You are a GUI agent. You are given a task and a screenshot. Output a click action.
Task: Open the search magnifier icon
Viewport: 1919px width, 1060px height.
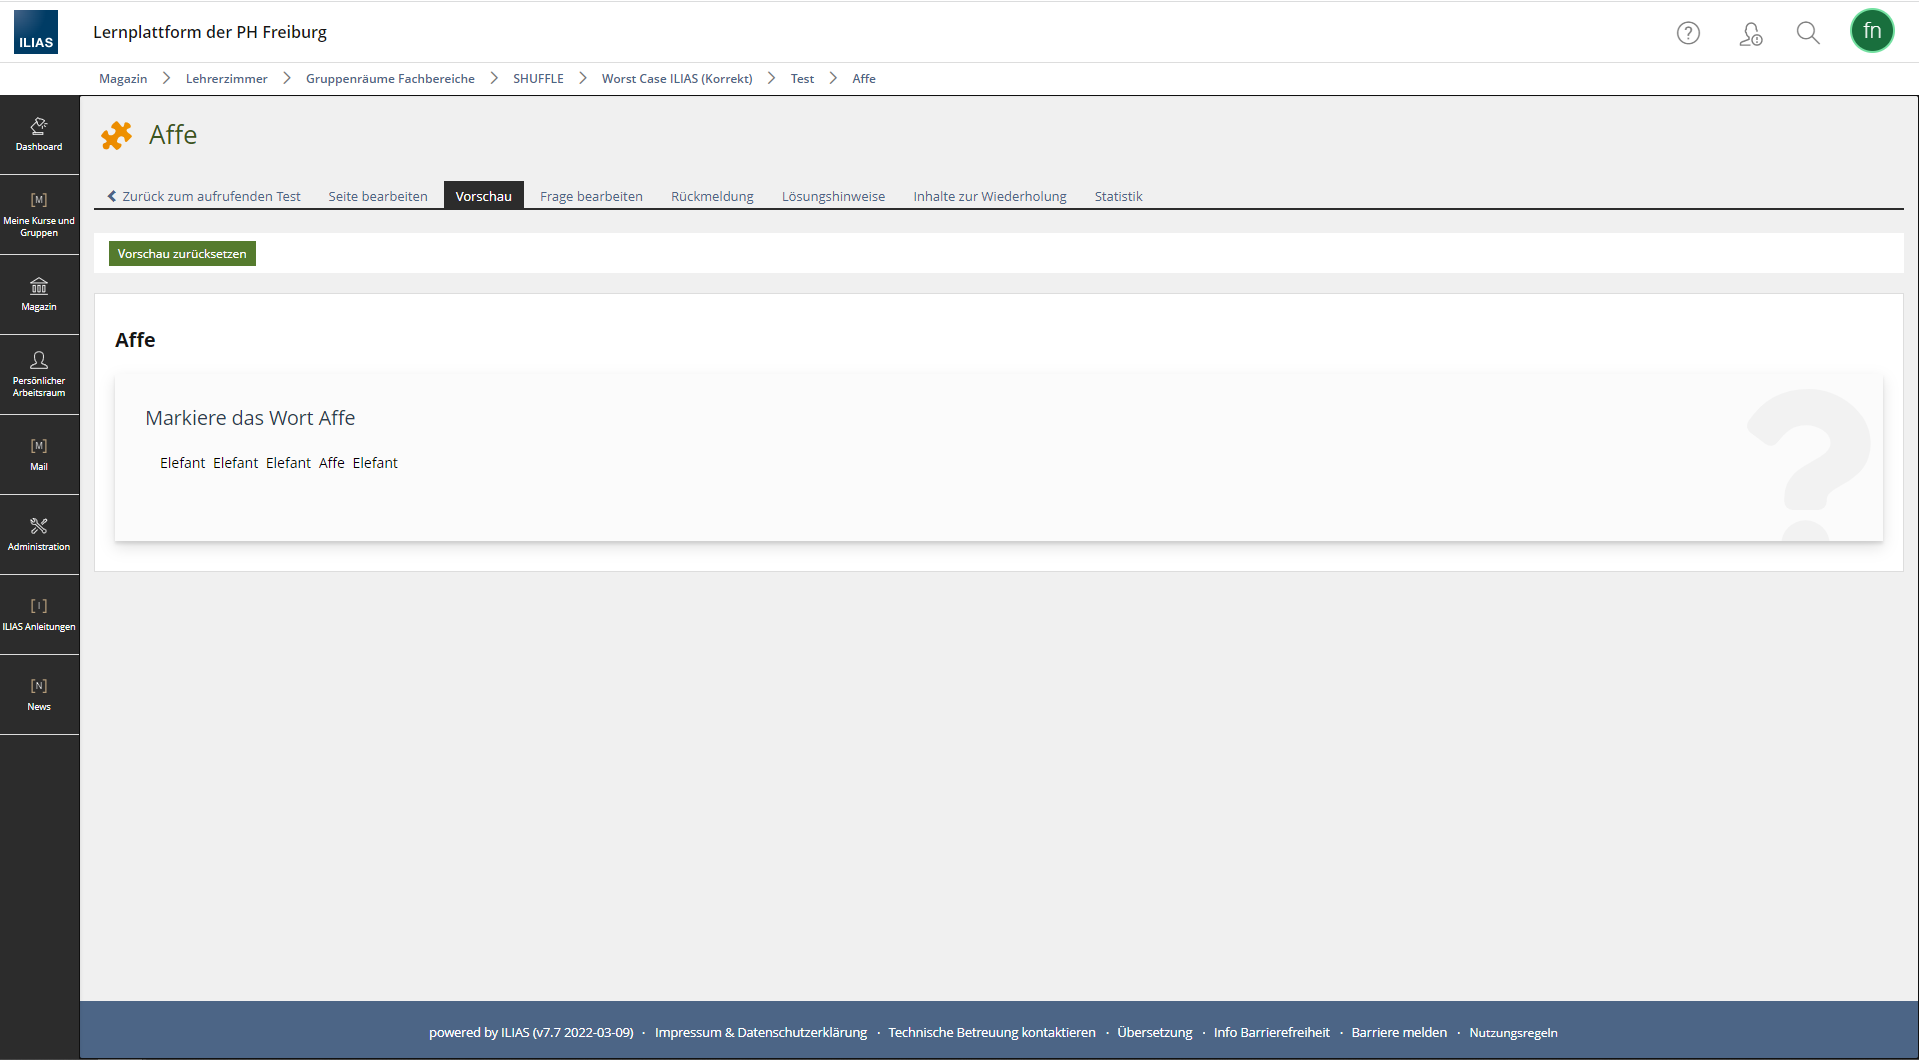coord(1807,33)
